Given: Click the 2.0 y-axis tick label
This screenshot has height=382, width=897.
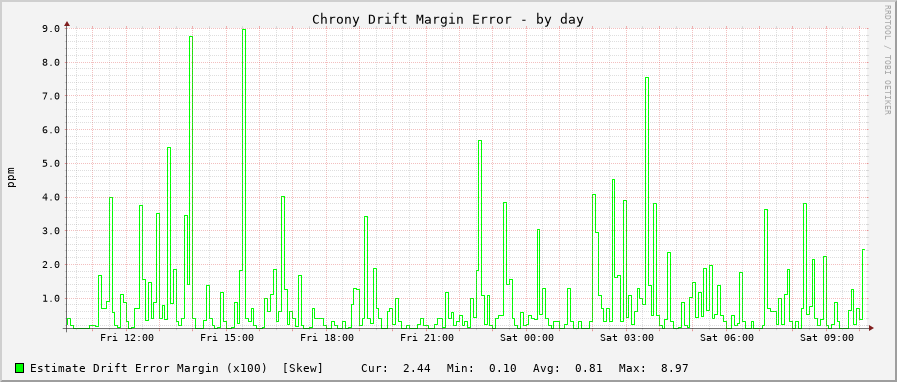Looking at the screenshot, I should point(51,265).
